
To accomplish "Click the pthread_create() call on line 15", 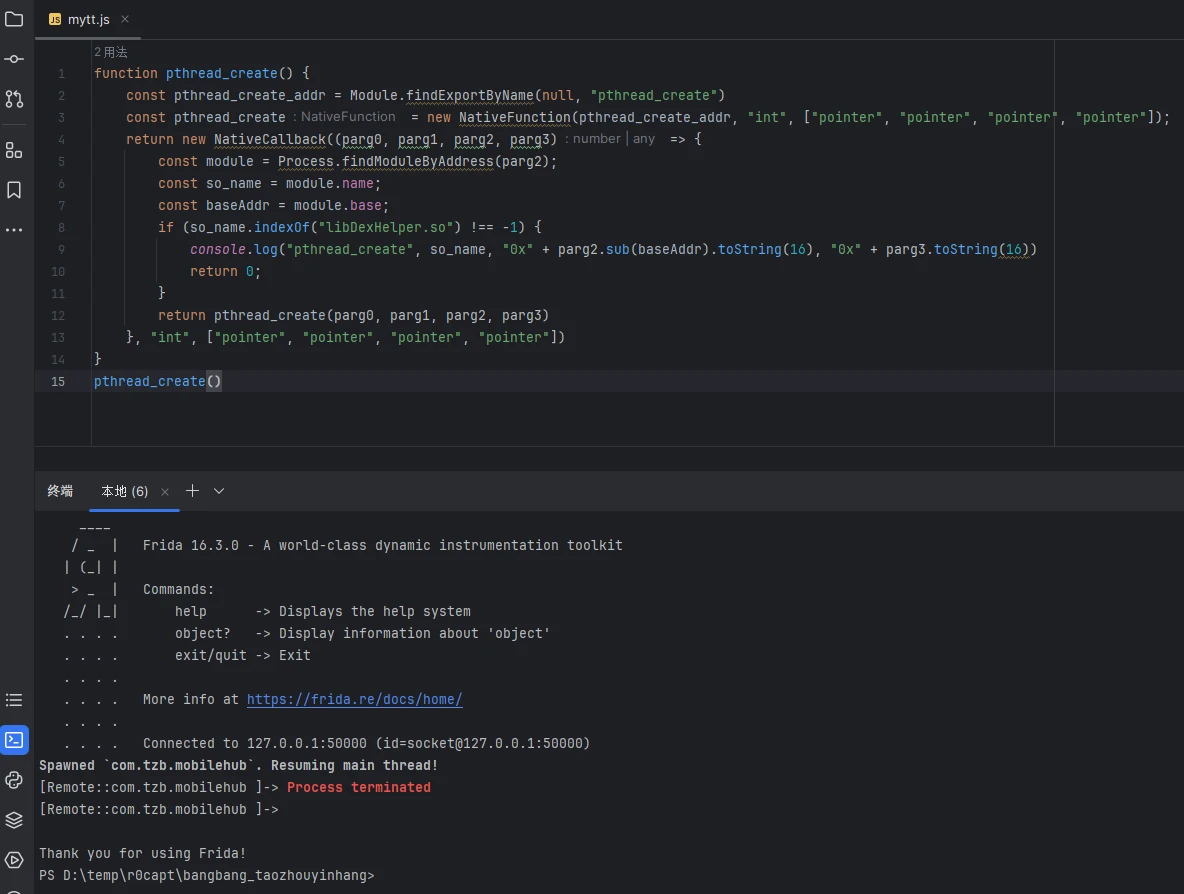I will coord(157,381).
